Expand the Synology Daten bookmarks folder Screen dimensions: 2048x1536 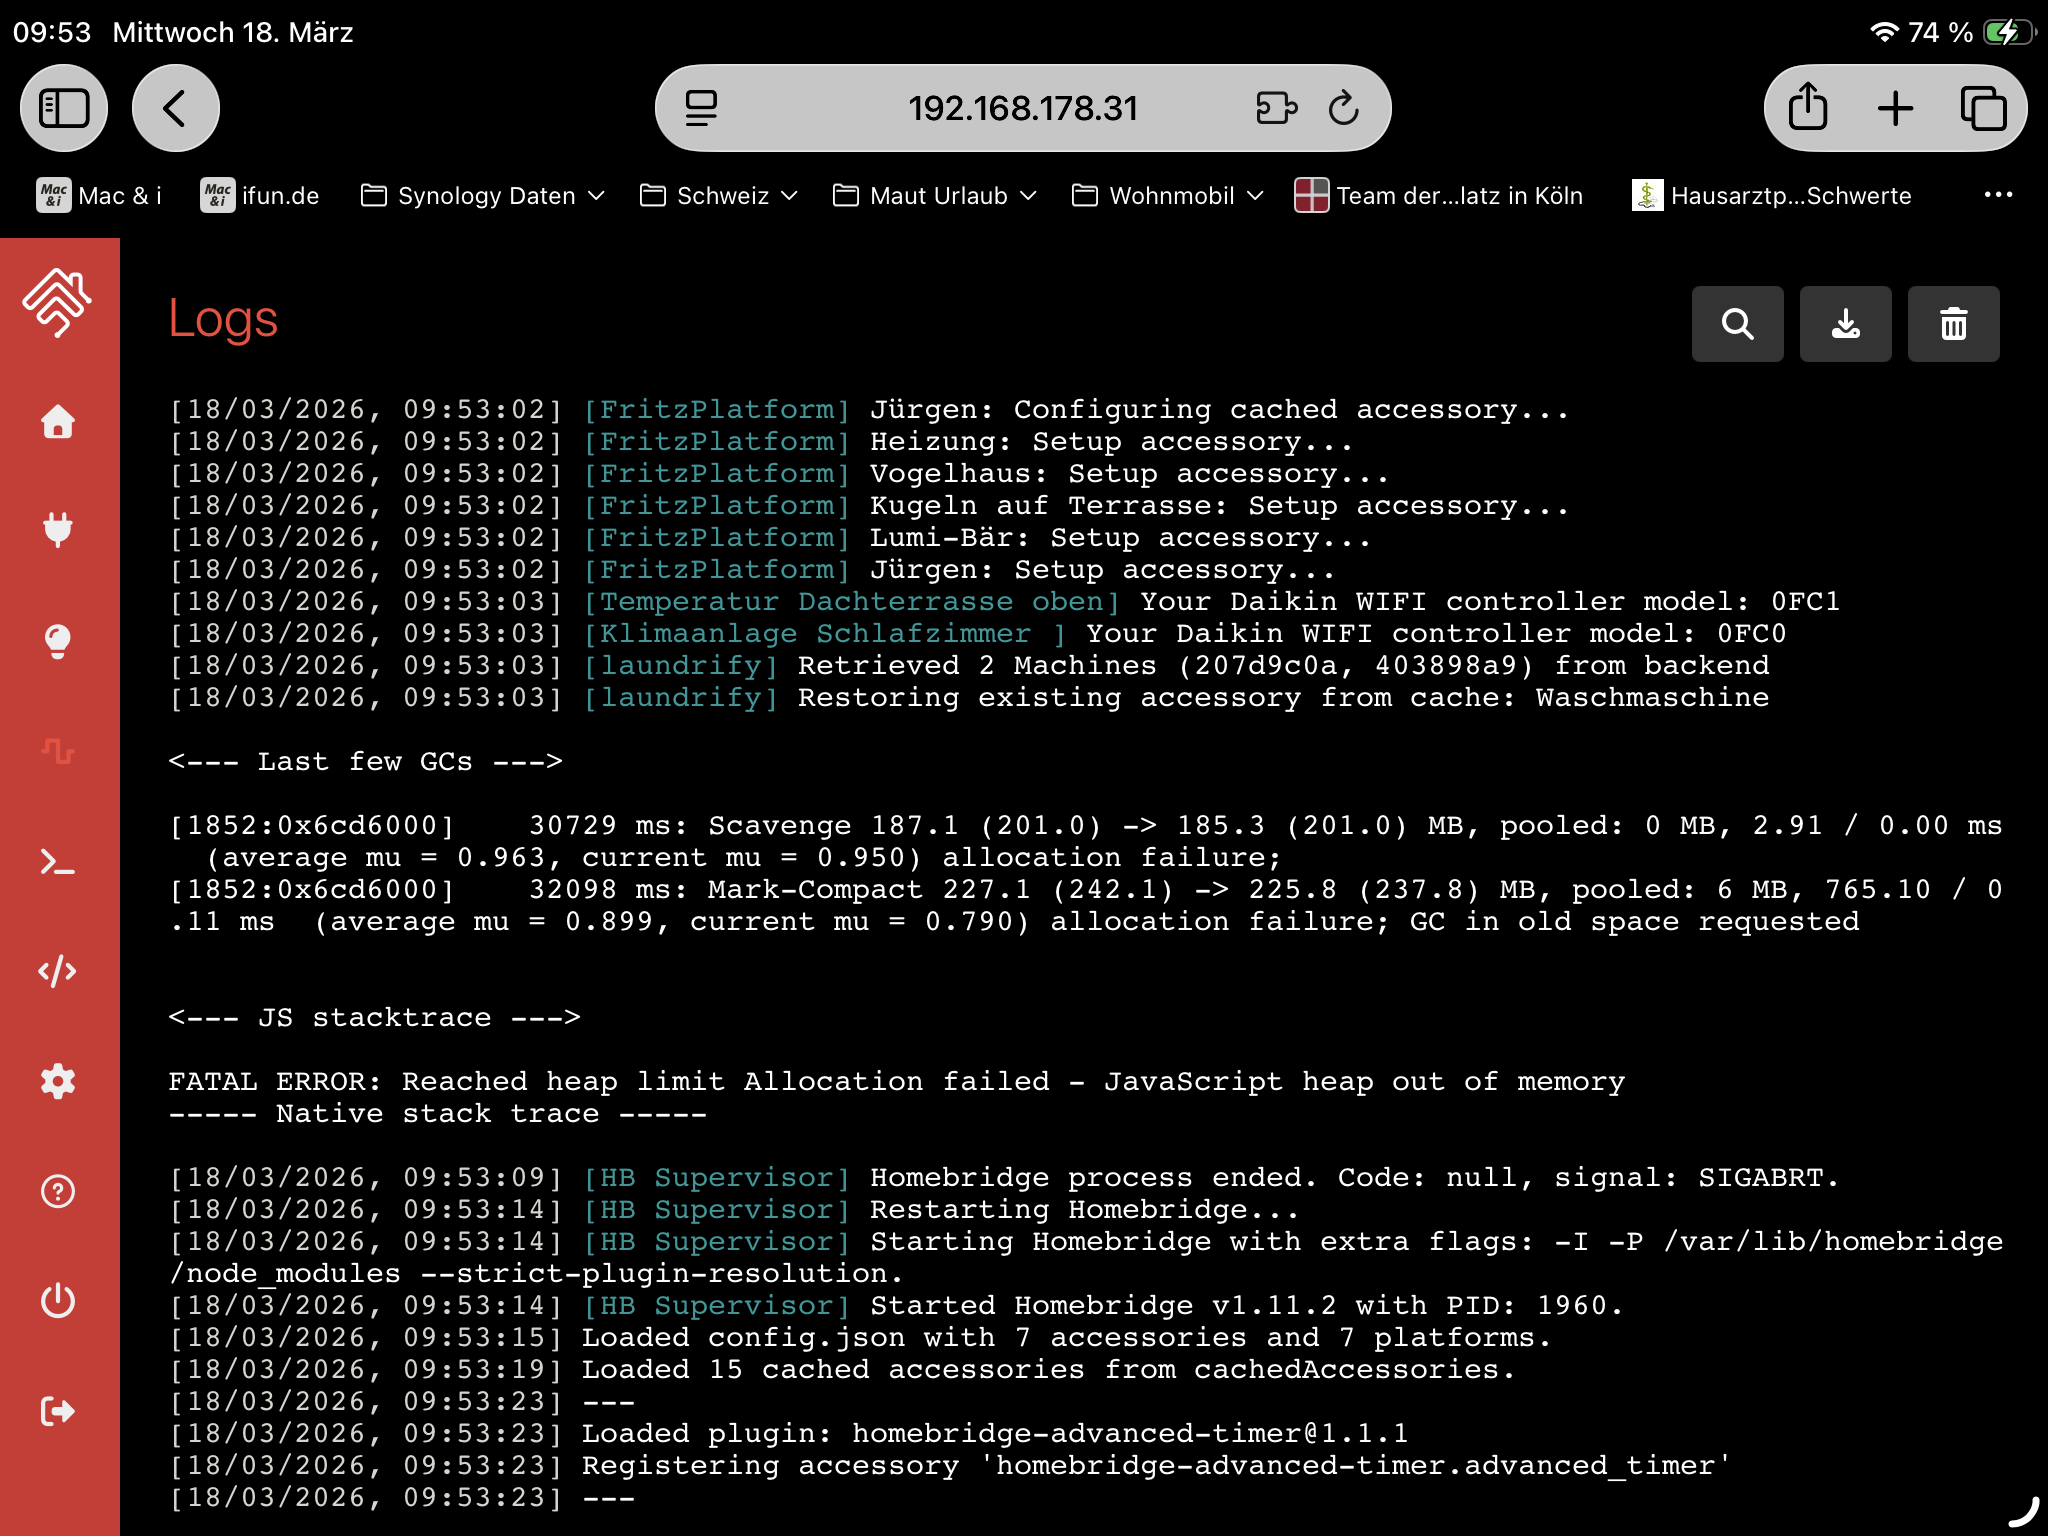tap(484, 196)
